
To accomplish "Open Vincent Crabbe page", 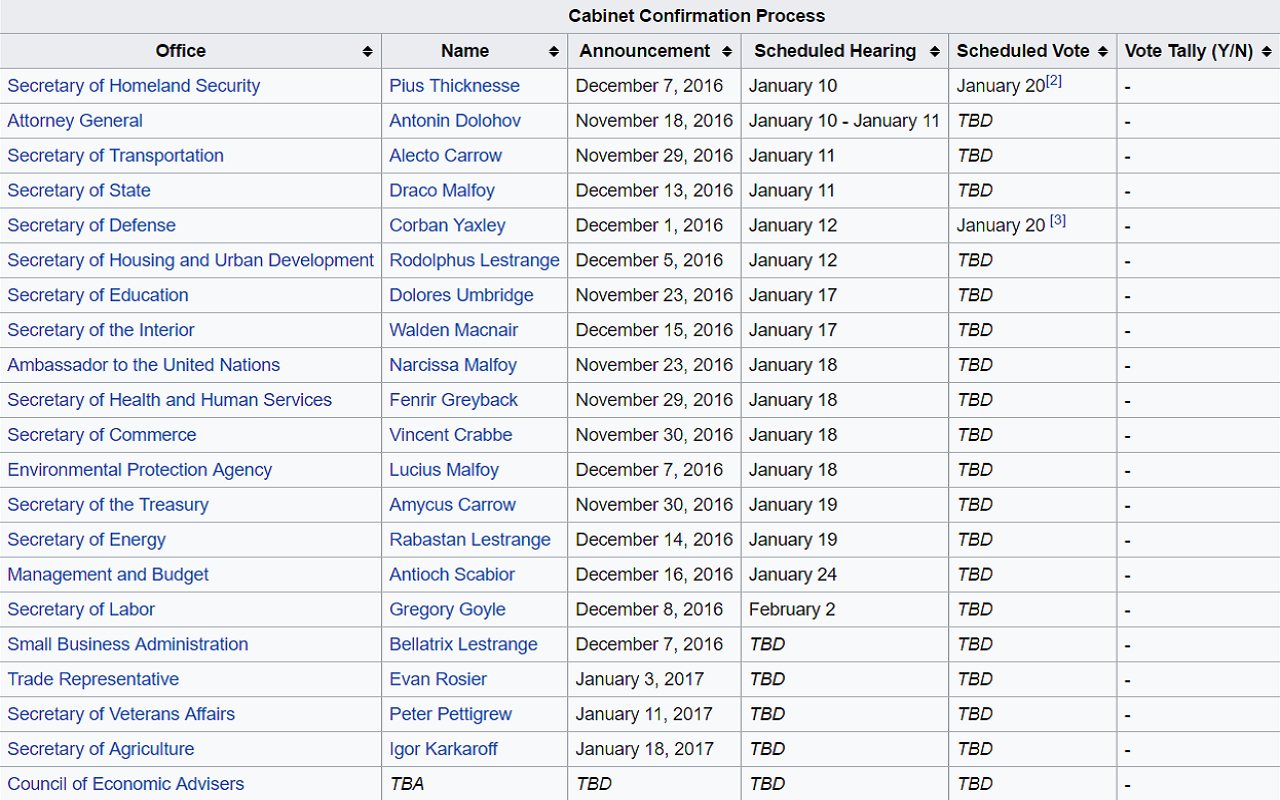I will (451, 435).
